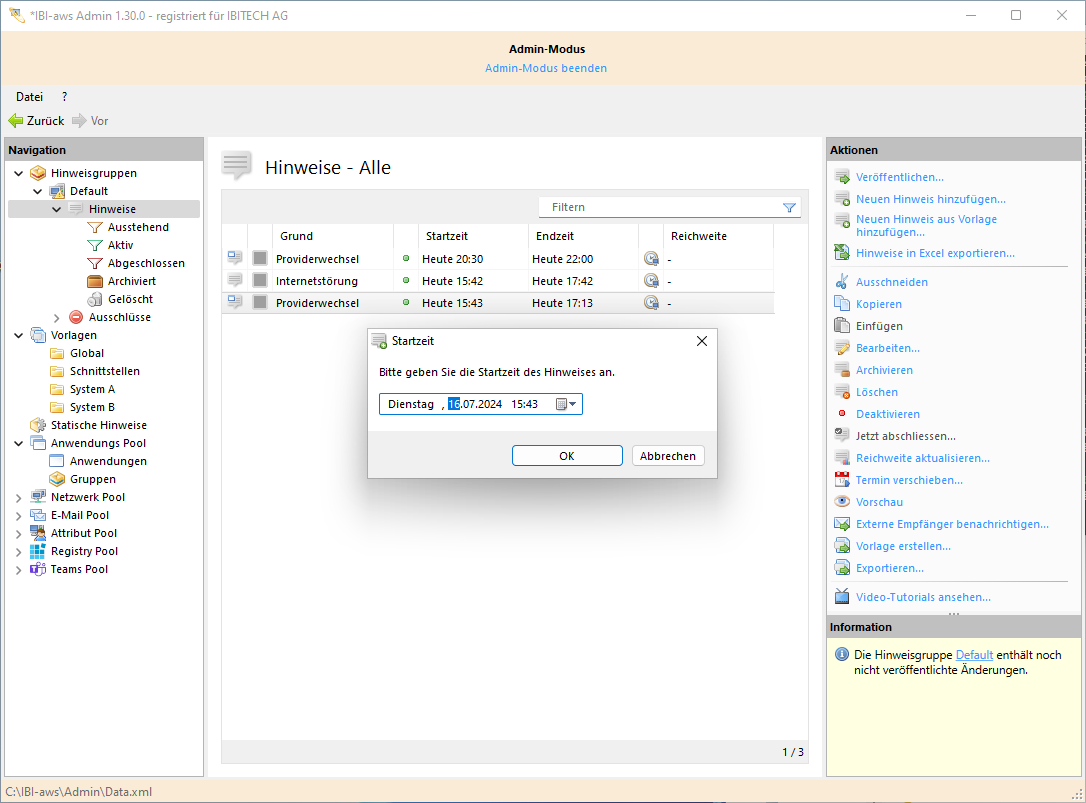
Task: Select the Statische Hinweise tree item
Action: coord(98,425)
